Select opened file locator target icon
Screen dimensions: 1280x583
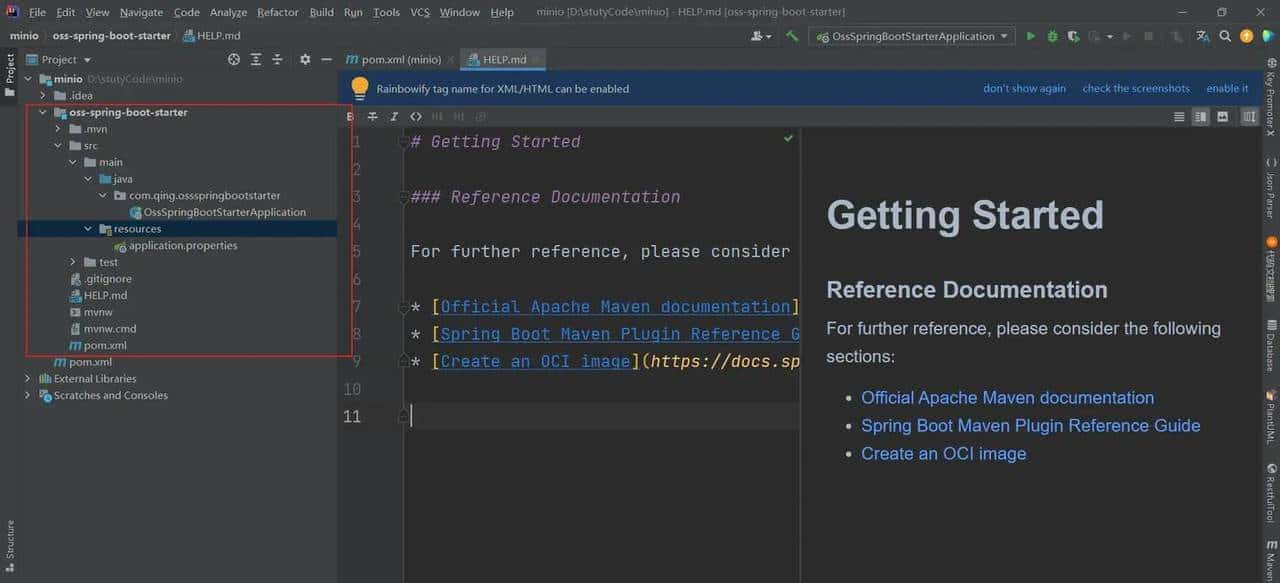(x=234, y=60)
